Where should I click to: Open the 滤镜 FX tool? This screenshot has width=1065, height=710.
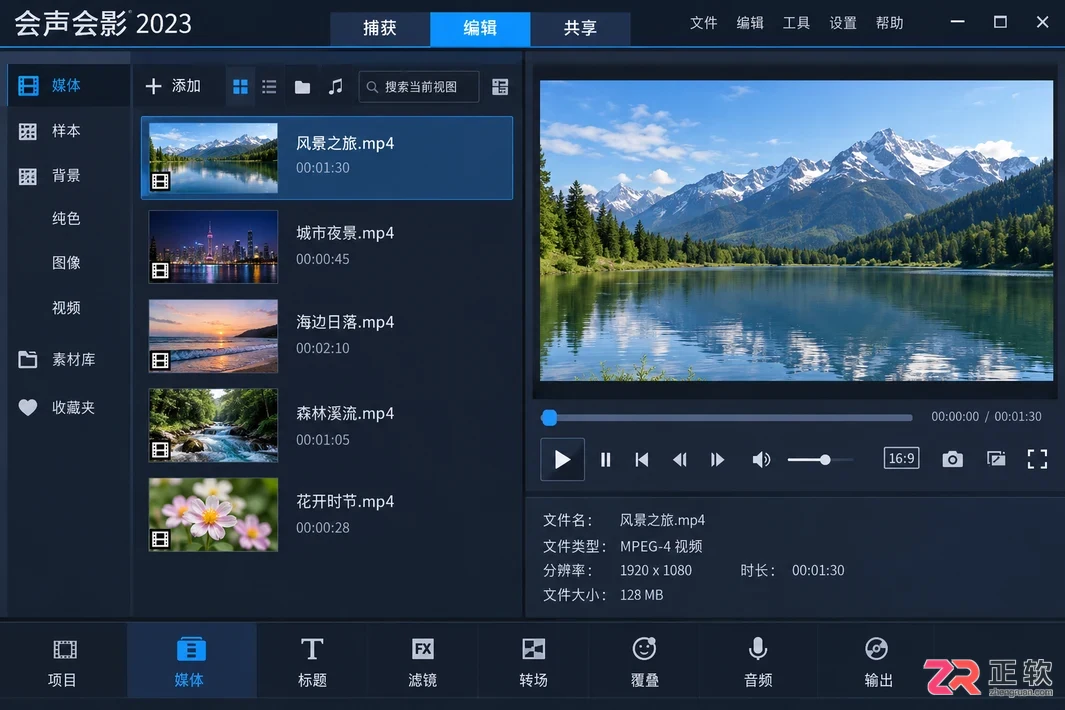[x=422, y=661]
